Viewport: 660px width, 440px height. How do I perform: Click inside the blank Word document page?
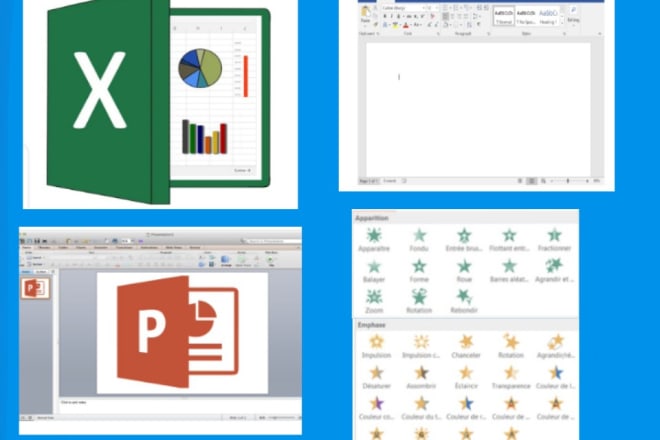[478, 109]
